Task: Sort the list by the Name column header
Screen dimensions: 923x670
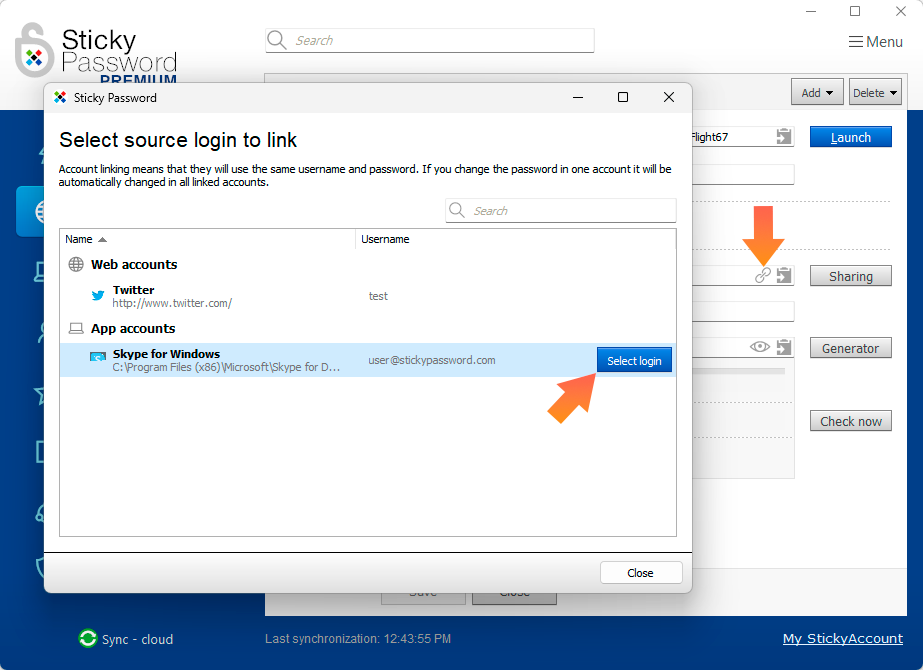Action: 207,239
